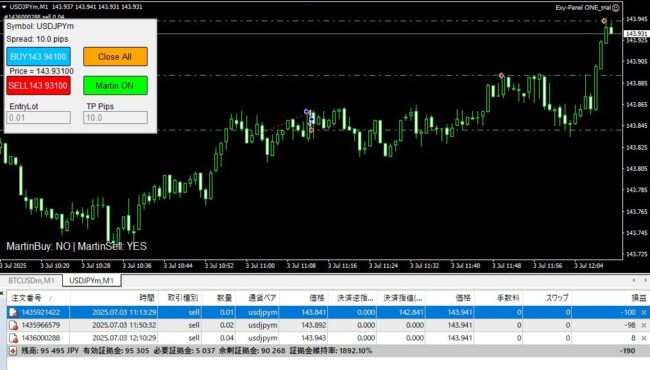Open the chart menu arrow beside USDJPYm,M1
This screenshot has height=370, width=650.
coord(4,7)
